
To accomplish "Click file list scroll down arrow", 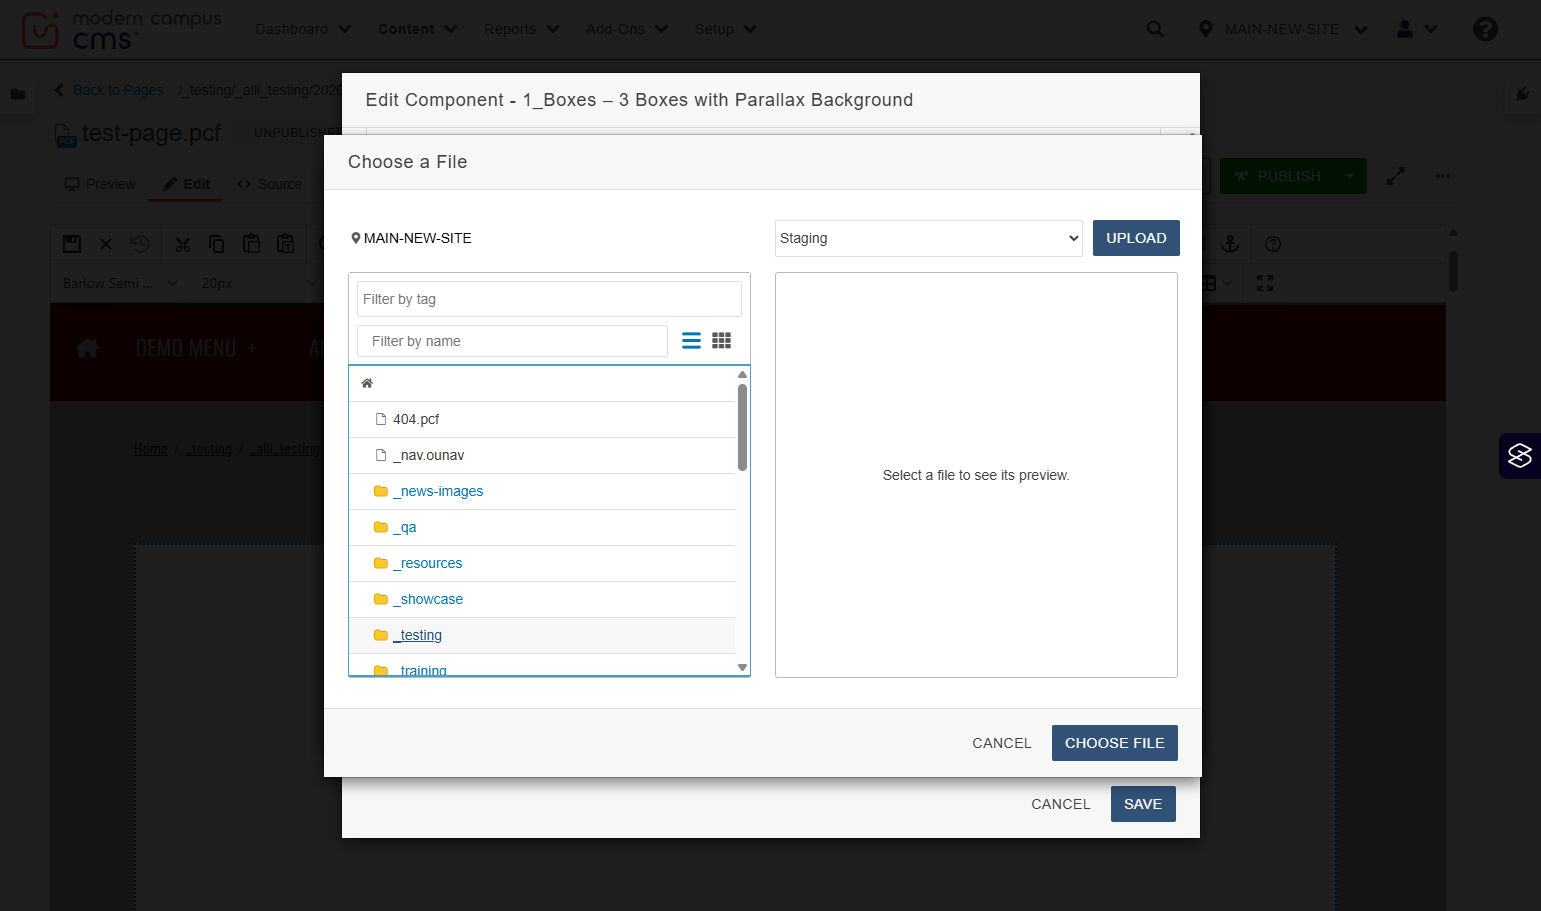I will 742,667.
